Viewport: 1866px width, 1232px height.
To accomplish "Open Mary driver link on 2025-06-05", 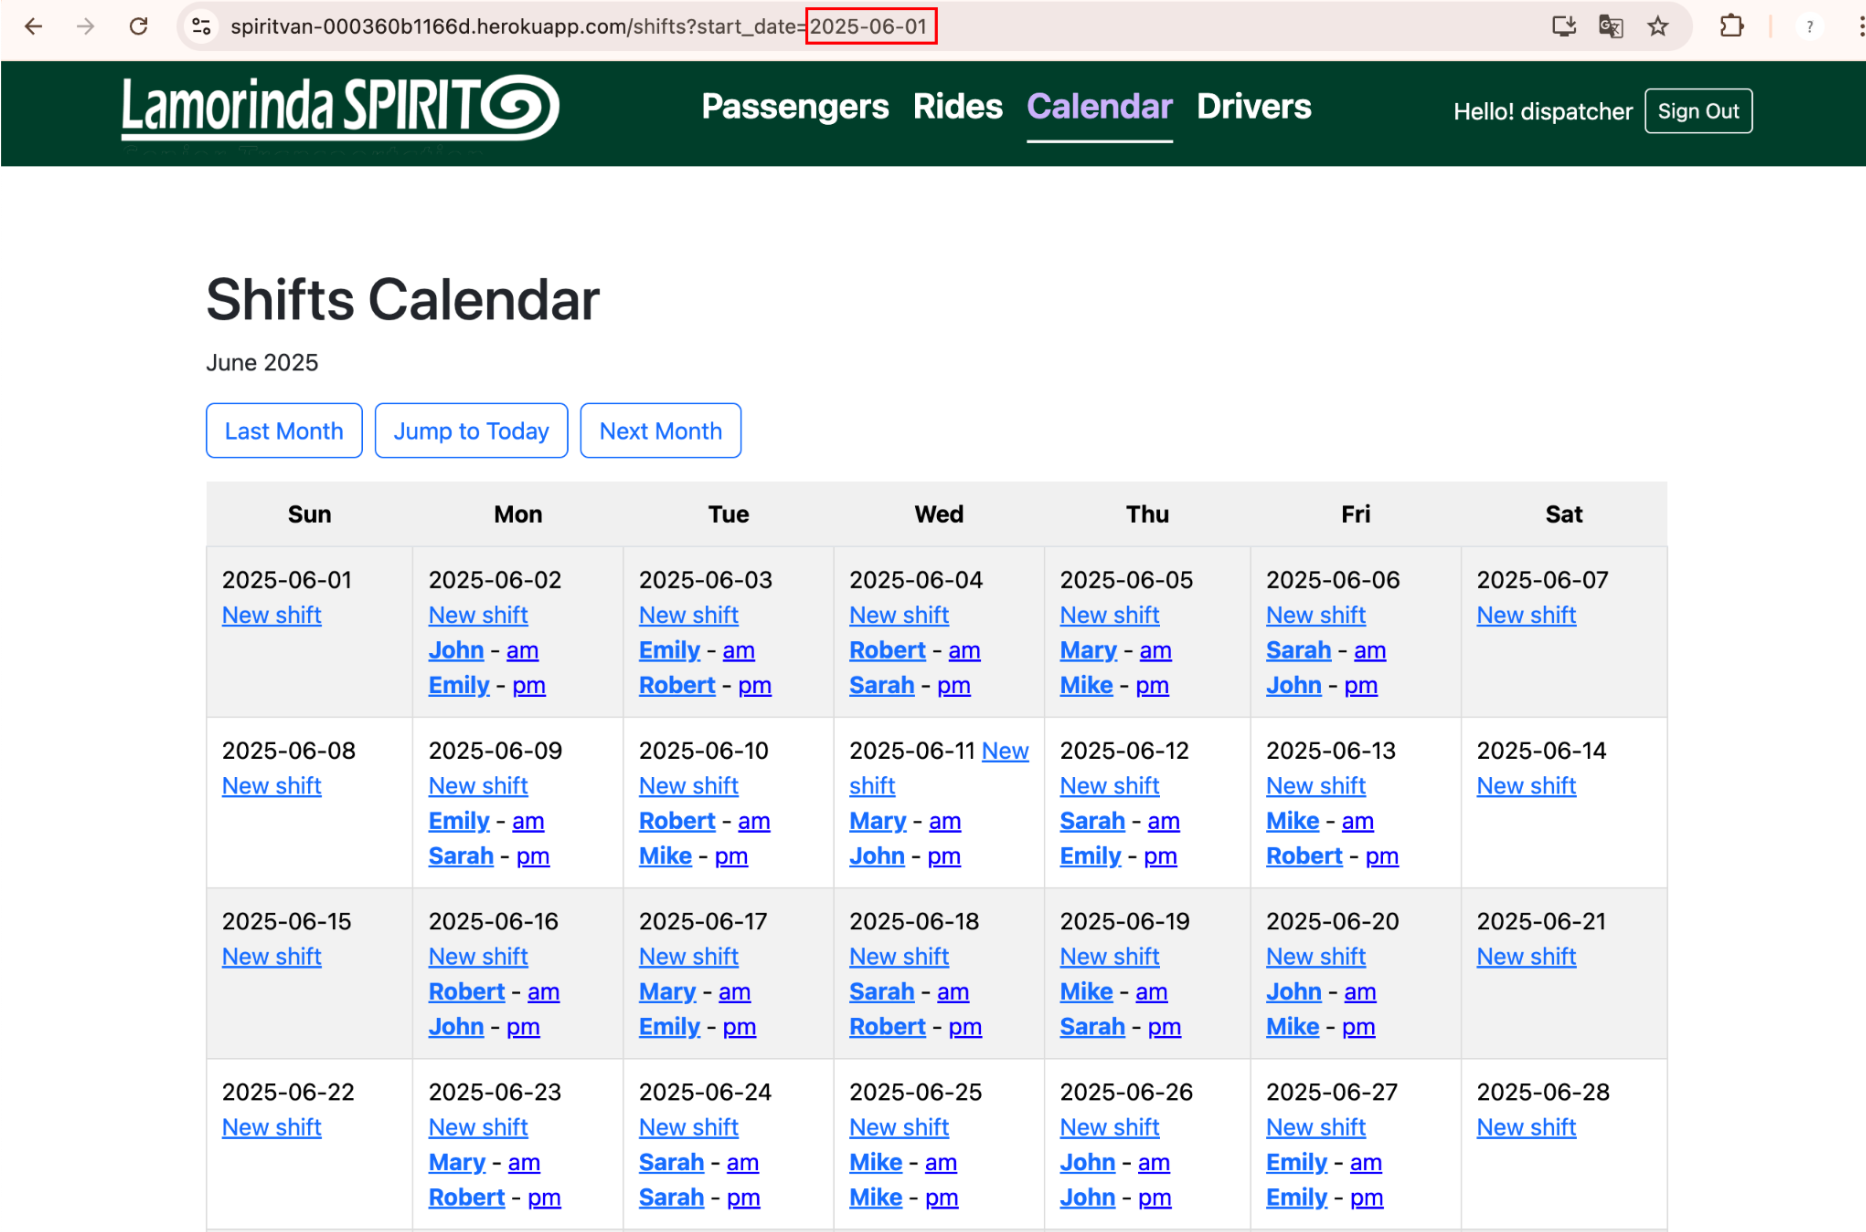I will coord(1088,650).
